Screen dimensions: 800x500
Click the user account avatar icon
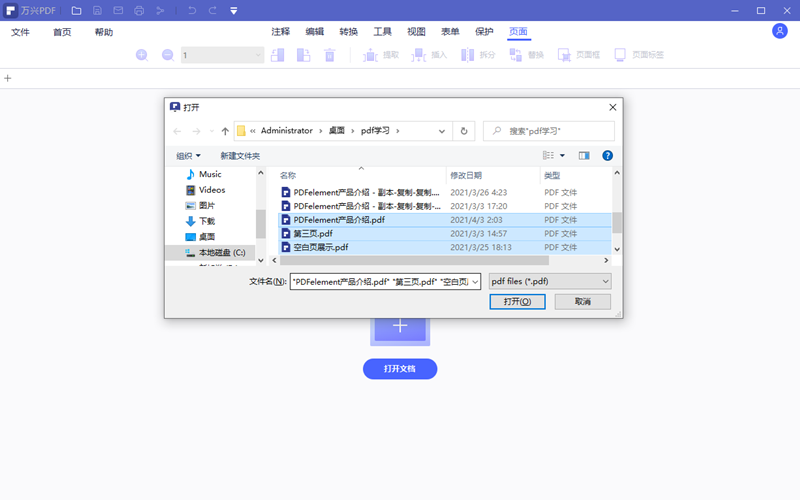[x=780, y=31]
